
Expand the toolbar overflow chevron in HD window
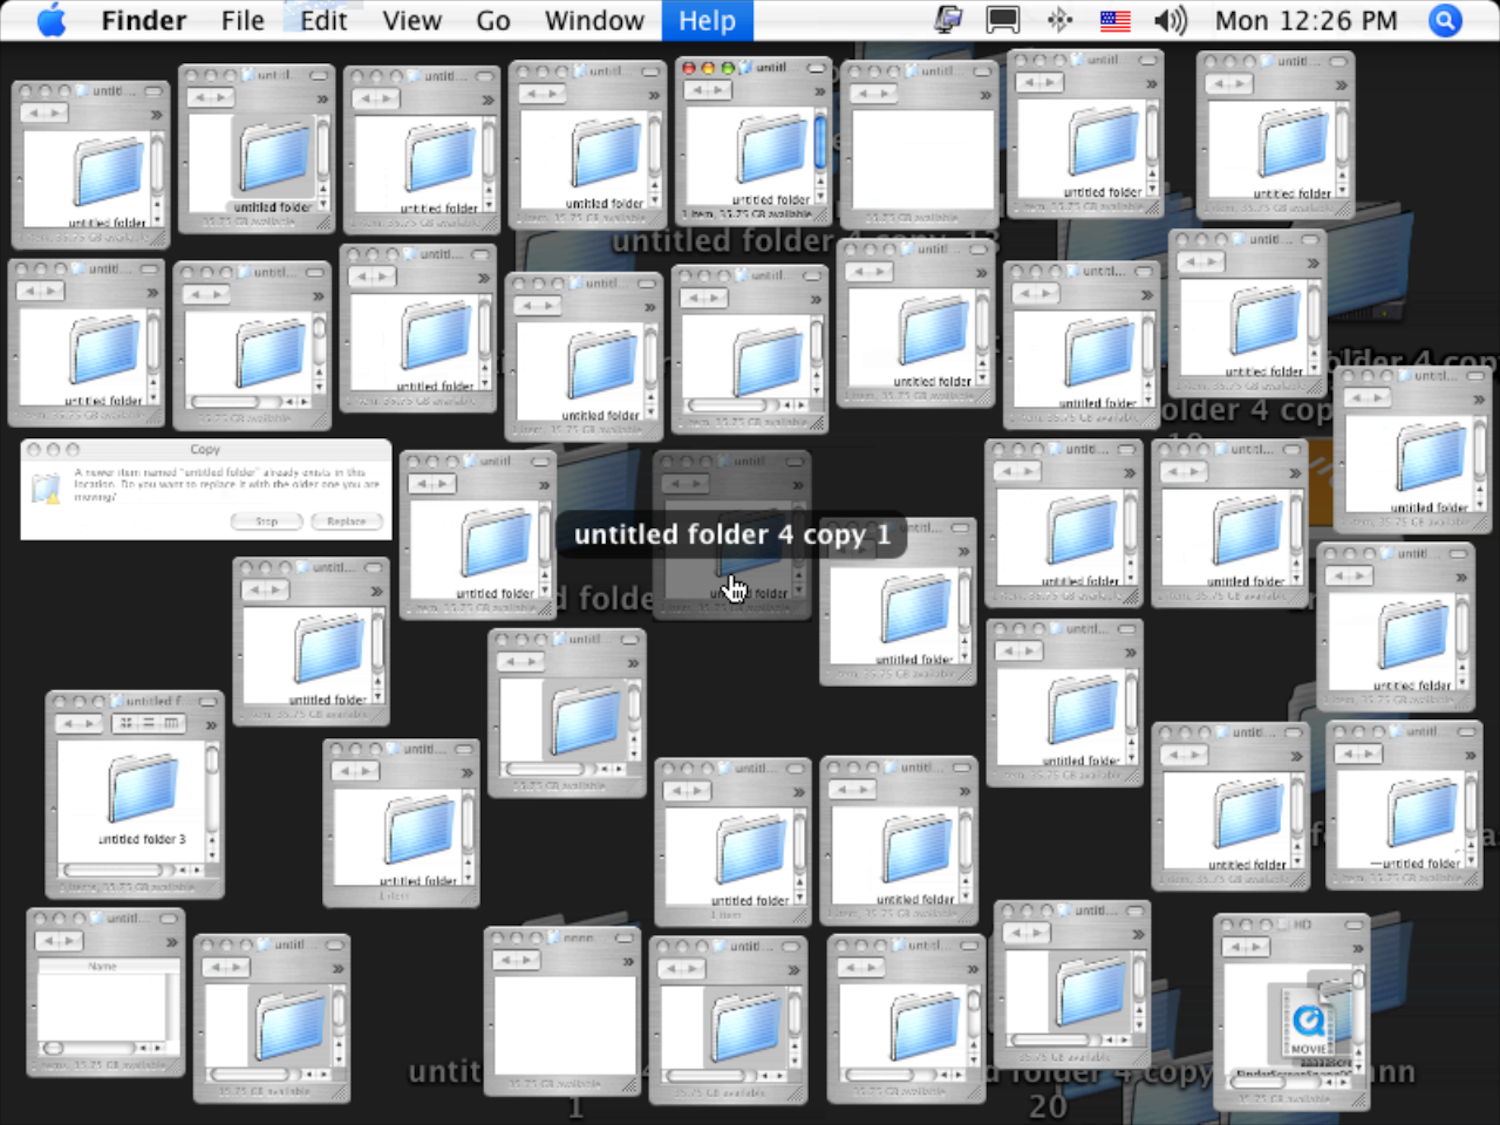pyautogui.click(x=1357, y=947)
